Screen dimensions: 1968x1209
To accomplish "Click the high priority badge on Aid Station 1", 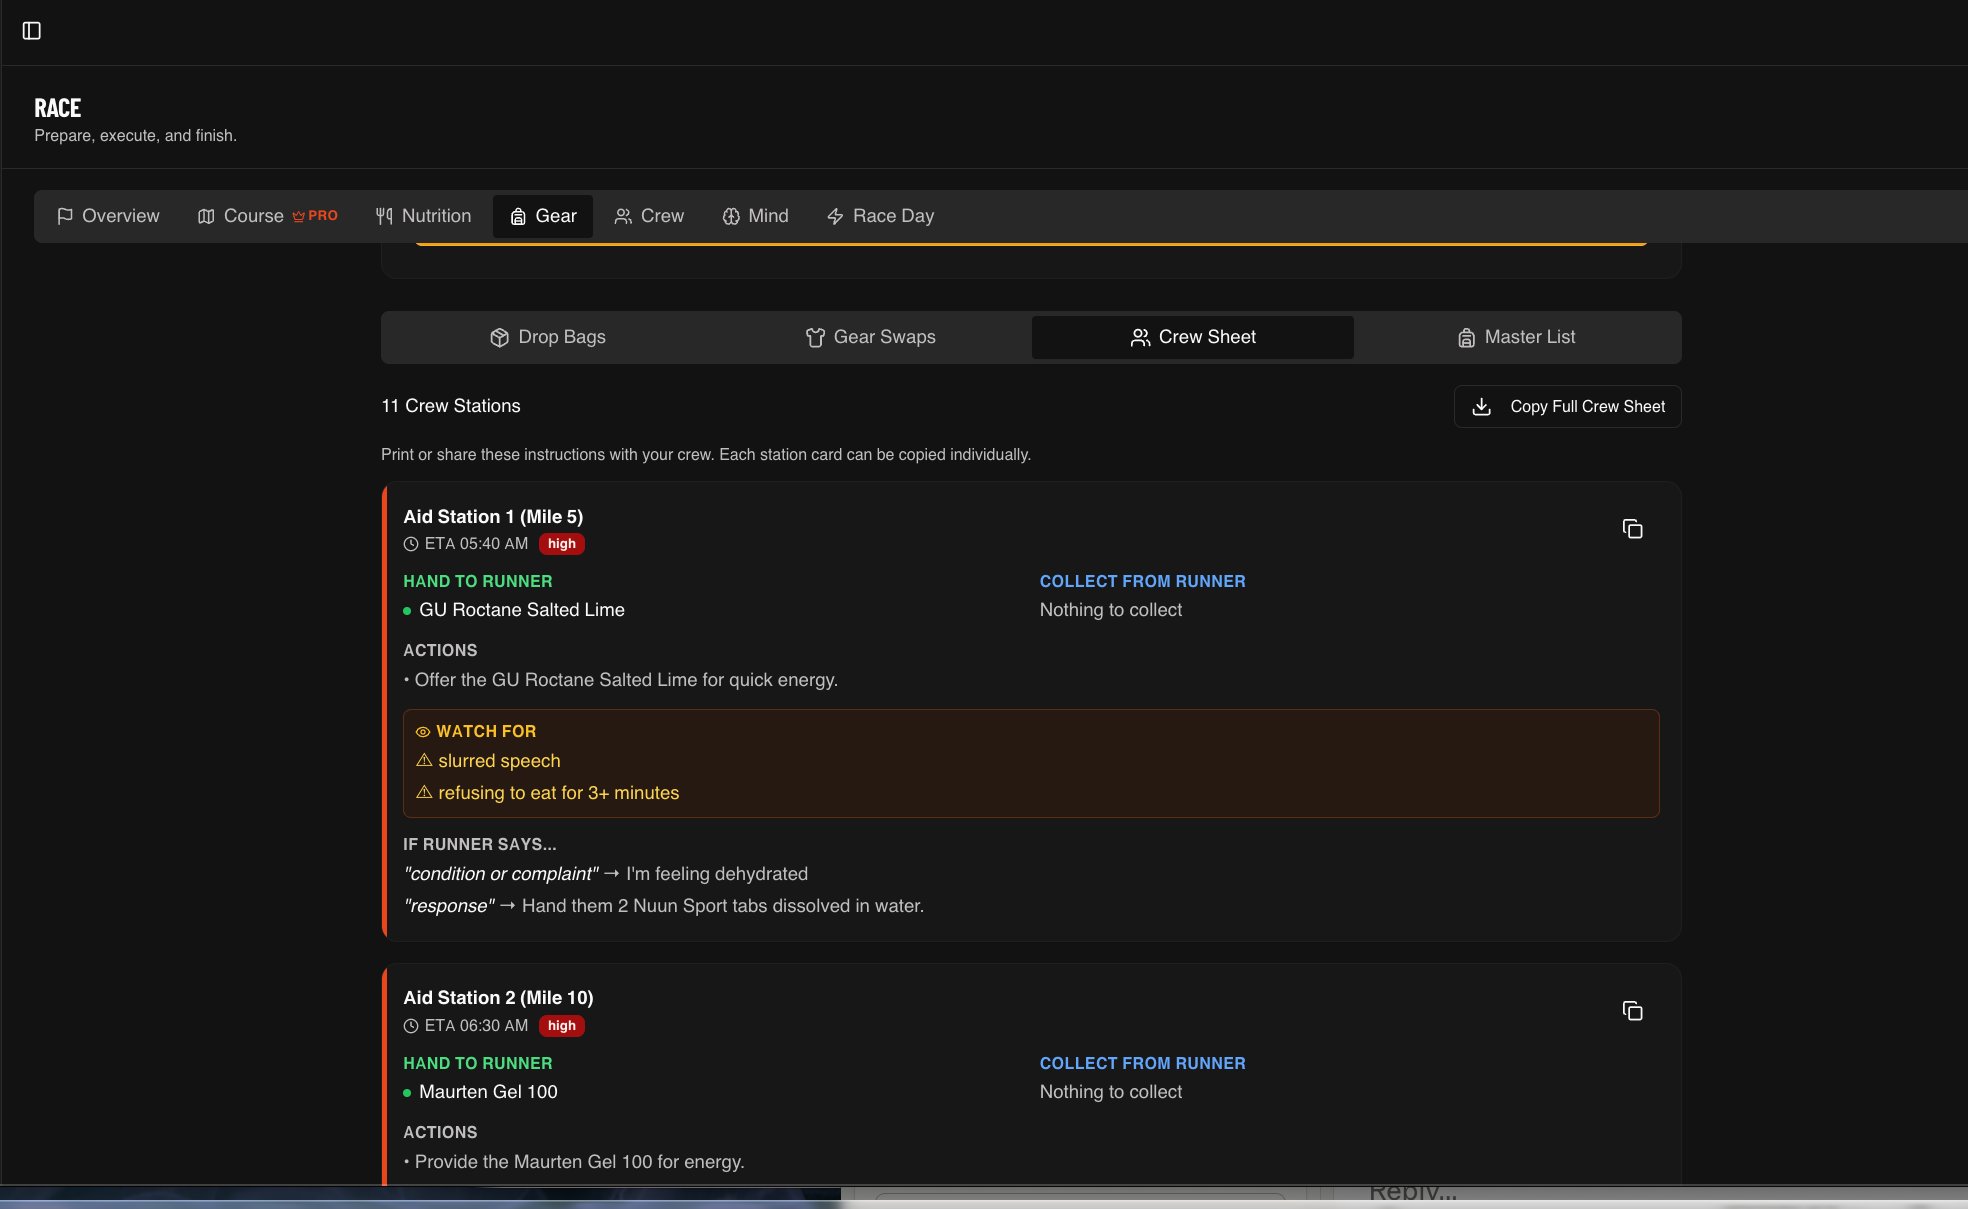I will 561,544.
